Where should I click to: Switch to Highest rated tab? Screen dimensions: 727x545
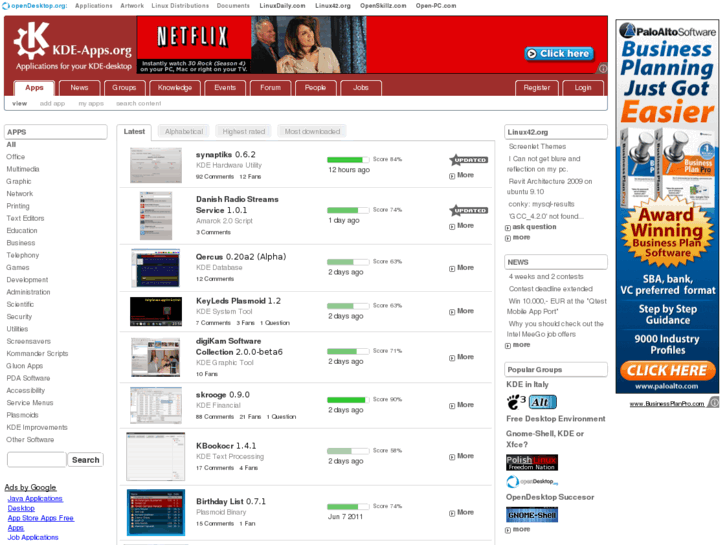click(244, 132)
